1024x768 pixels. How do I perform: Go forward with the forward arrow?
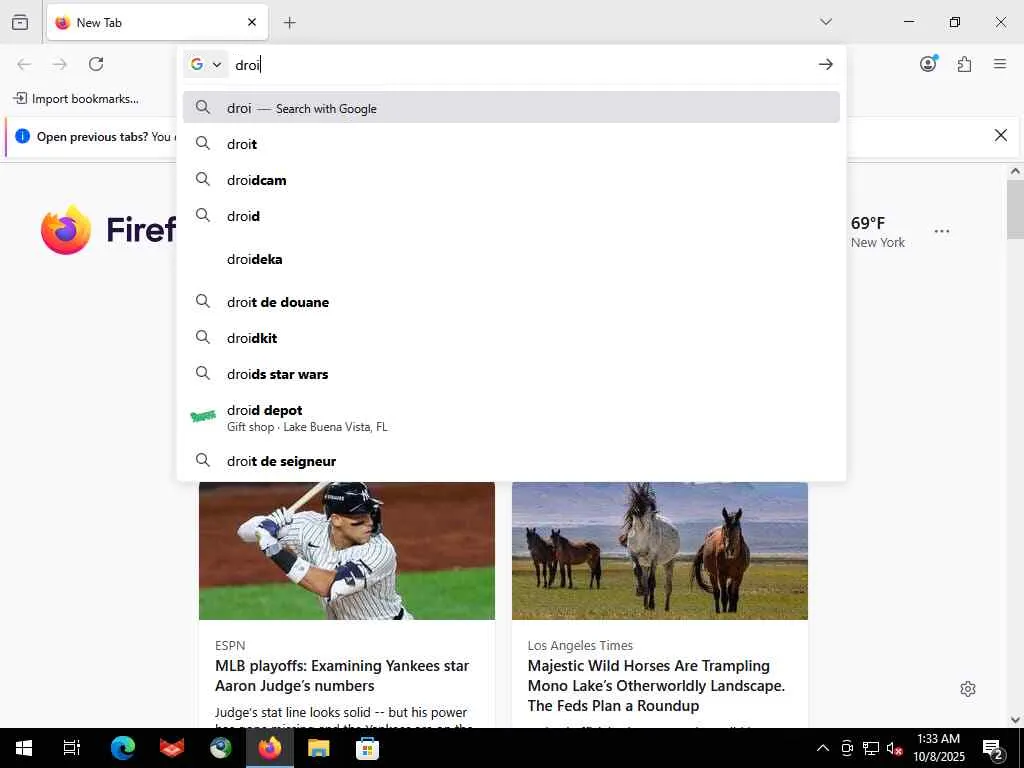point(60,64)
